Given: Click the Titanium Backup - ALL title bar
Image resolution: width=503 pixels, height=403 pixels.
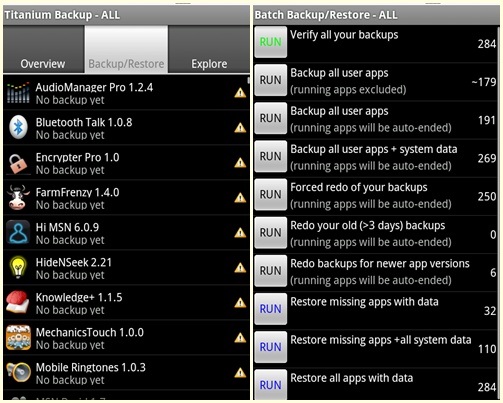Looking at the screenshot, I should click(126, 15).
